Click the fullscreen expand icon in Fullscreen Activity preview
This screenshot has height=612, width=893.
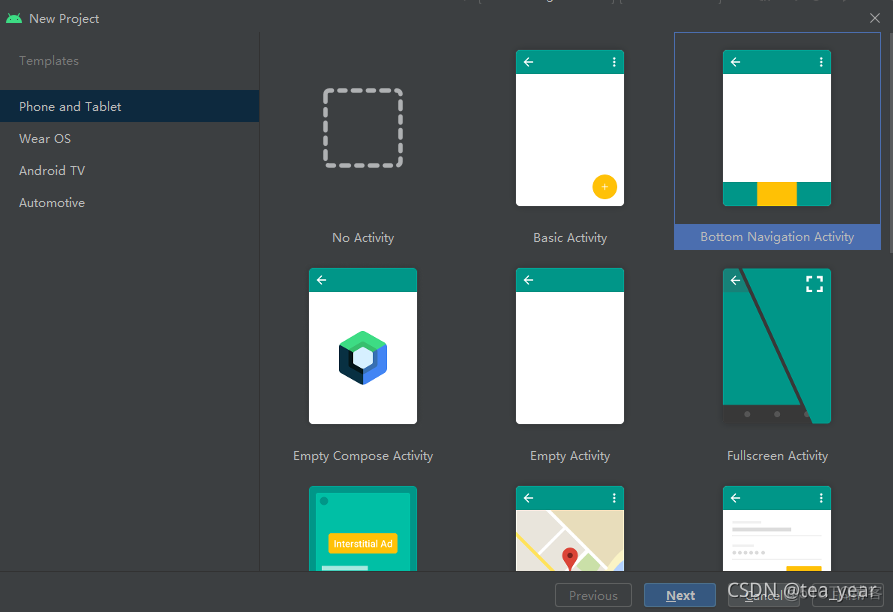(x=814, y=283)
